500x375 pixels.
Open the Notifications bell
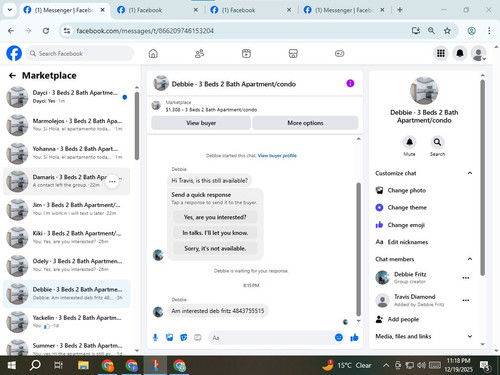pos(460,53)
